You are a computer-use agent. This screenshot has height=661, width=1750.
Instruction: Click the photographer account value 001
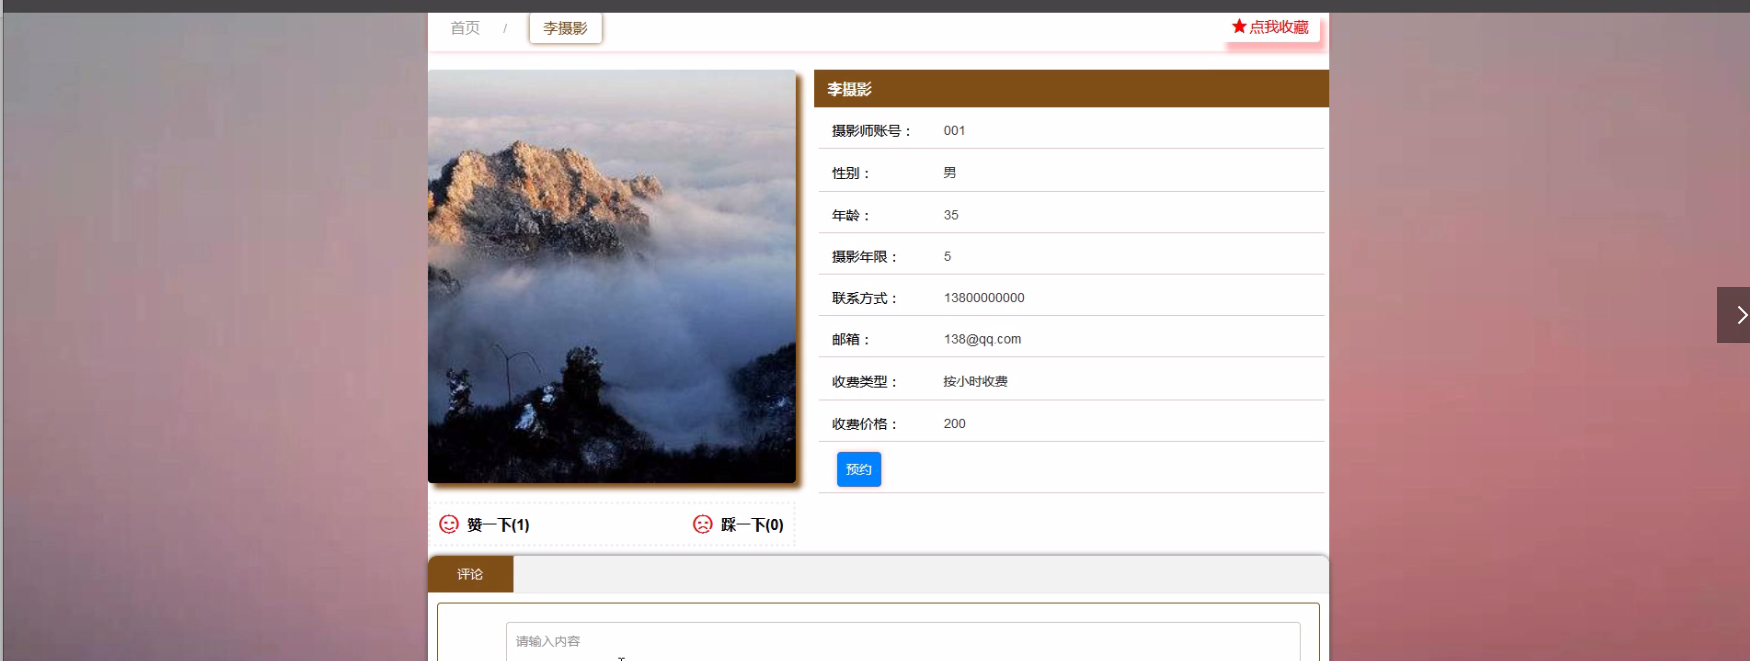[954, 131]
